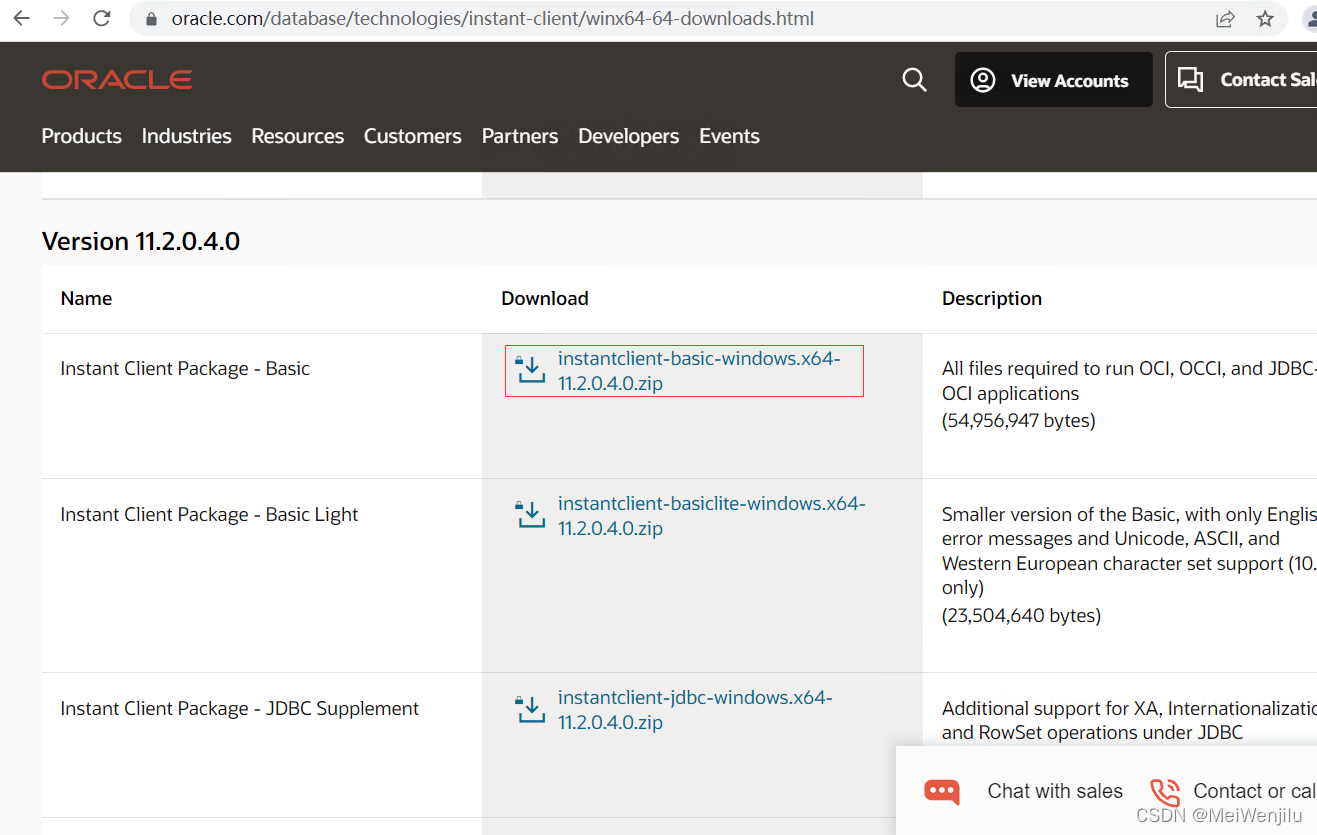
Task: Bookmark the page with the star icon
Action: click(x=1265, y=19)
